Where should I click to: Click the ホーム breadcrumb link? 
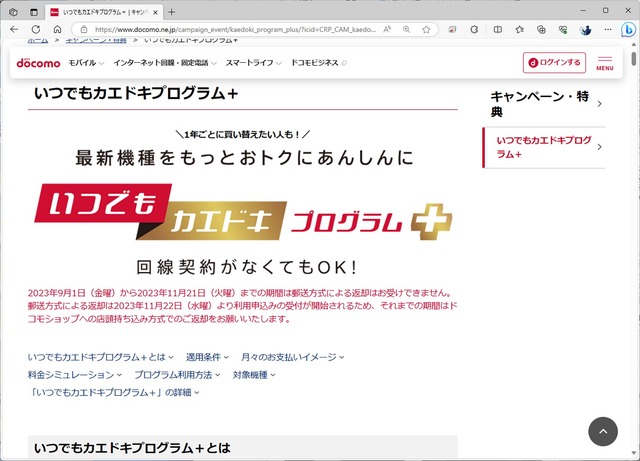coord(38,40)
